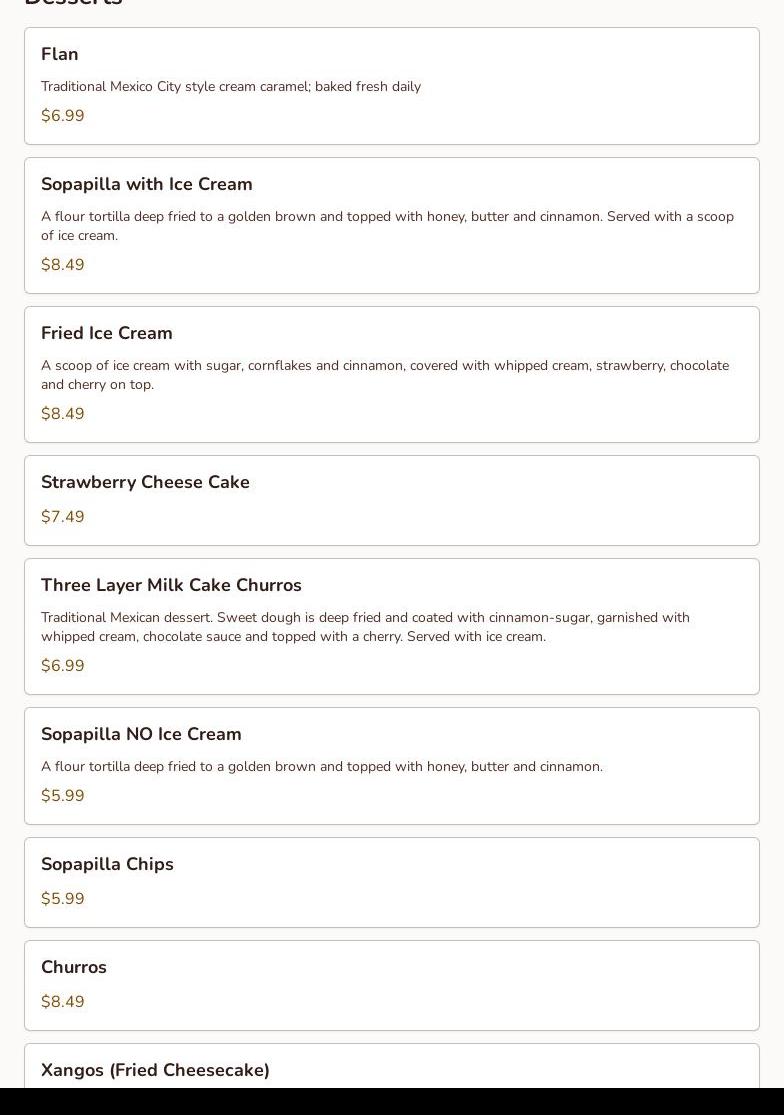Click the Milk Cake Churros $6.99 price
The image size is (784, 1115).
[x=63, y=666]
